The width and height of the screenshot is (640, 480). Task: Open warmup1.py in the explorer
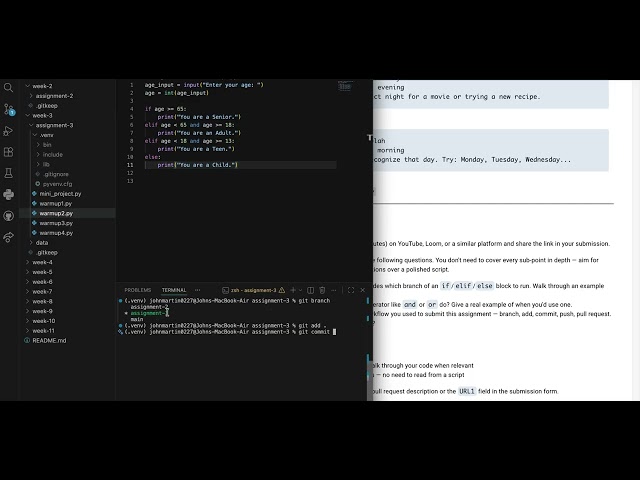pyautogui.click(x=69, y=204)
